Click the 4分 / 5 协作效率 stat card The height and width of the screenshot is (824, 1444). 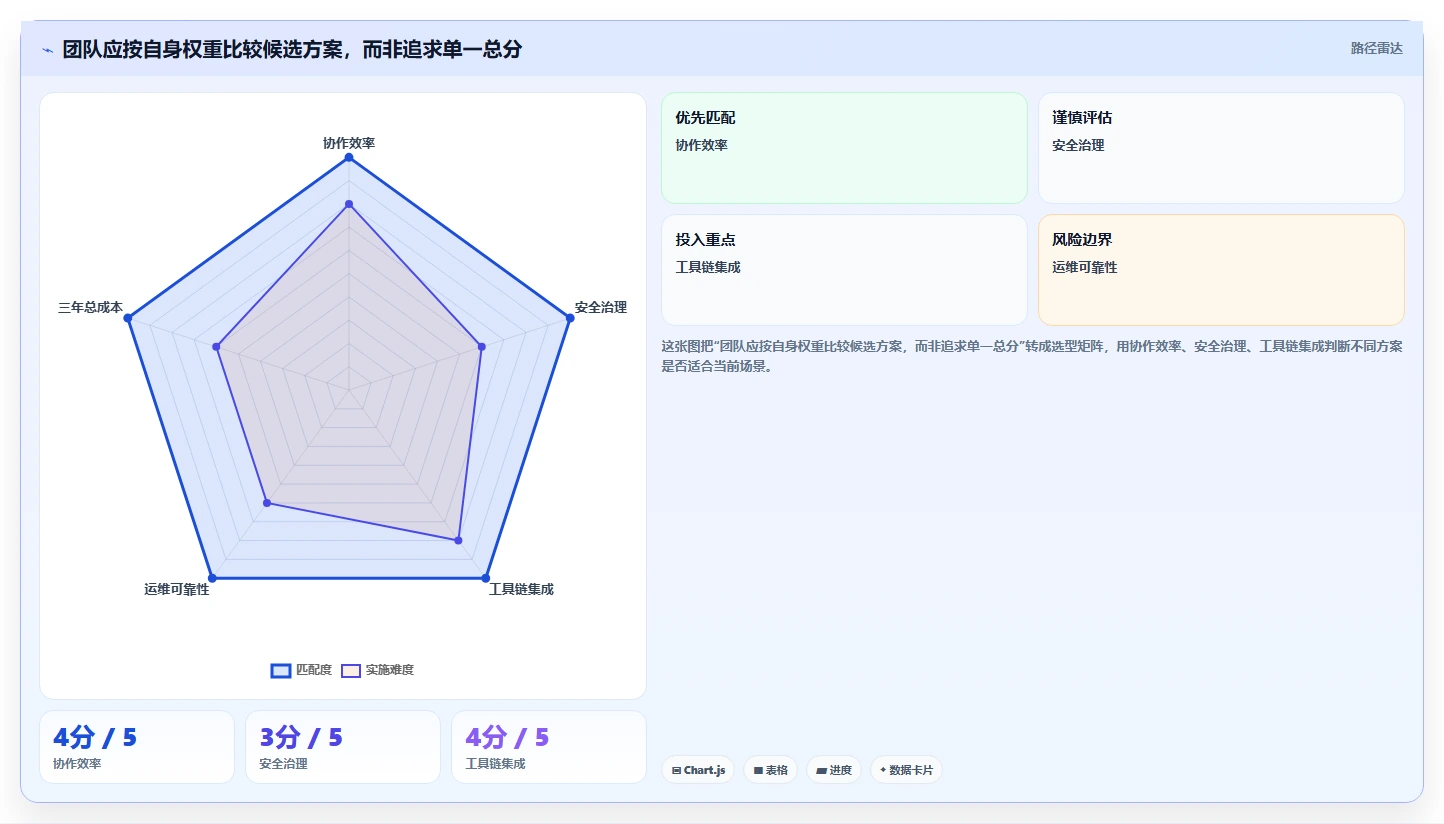[x=137, y=747]
